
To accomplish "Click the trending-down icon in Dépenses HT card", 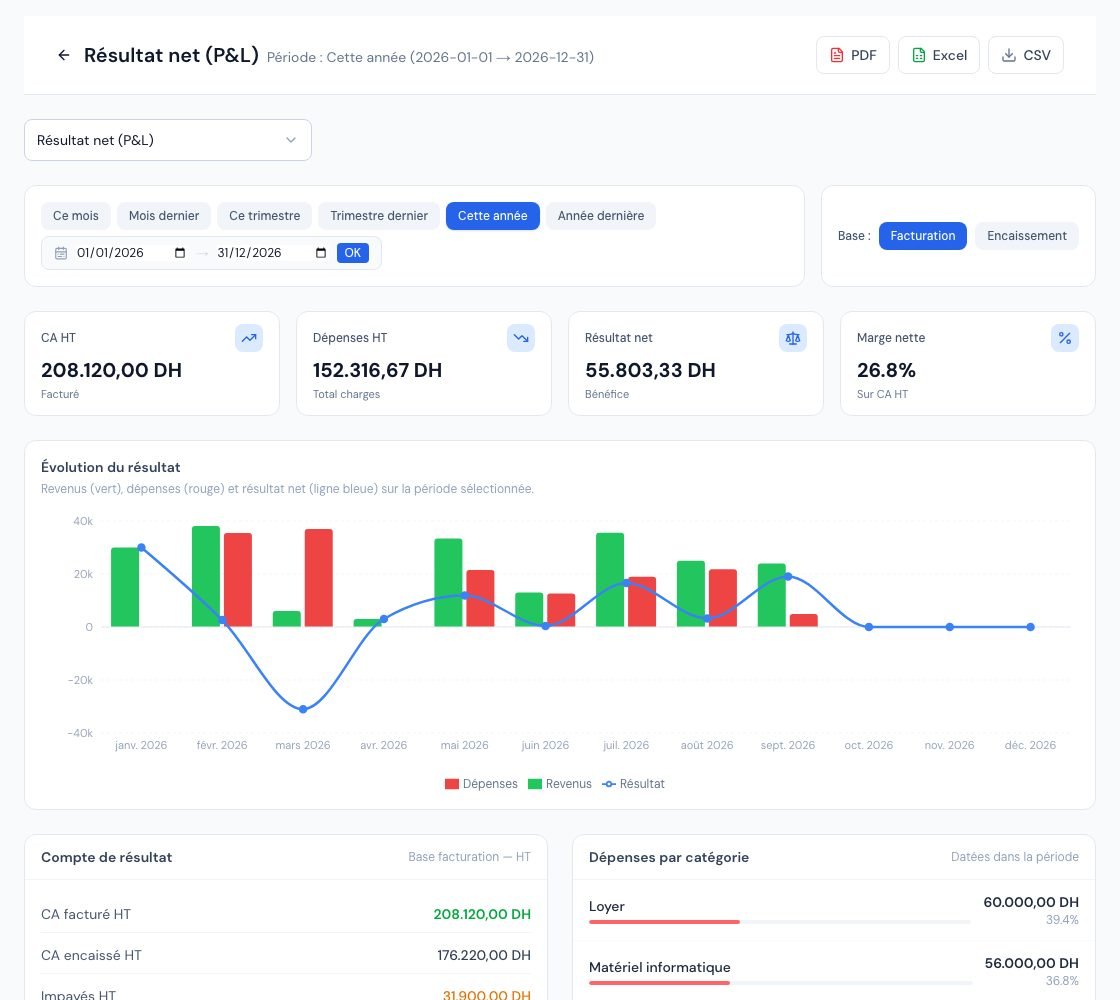I will pyautogui.click(x=521, y=338).
